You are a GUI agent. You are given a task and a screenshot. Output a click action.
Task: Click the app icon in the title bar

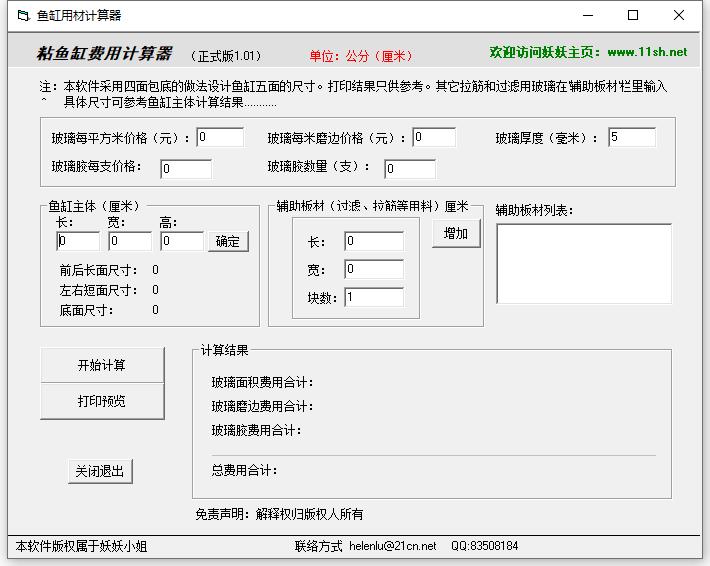[x=23, y=16]
